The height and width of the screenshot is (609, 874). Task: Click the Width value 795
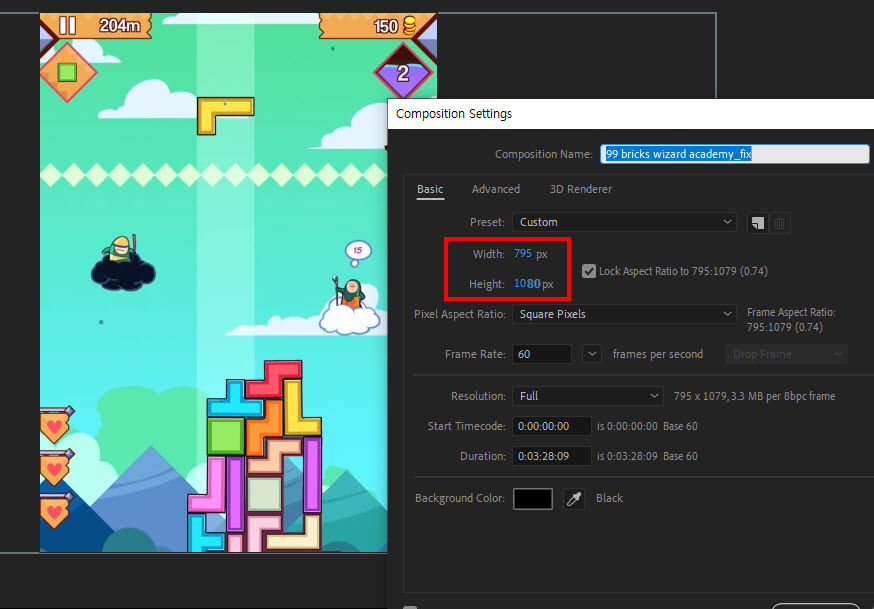click(x=523, y=254)
